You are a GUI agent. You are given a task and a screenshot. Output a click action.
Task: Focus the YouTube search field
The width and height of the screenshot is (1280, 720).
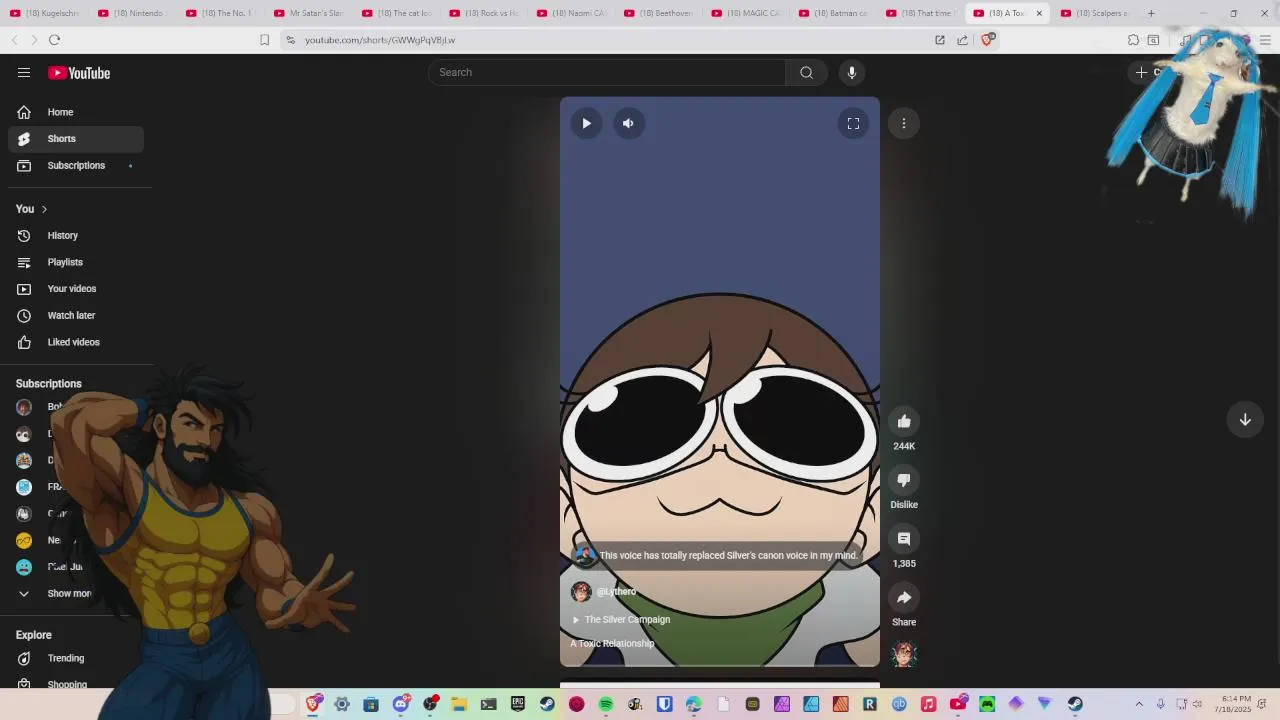tap(607, 72)
